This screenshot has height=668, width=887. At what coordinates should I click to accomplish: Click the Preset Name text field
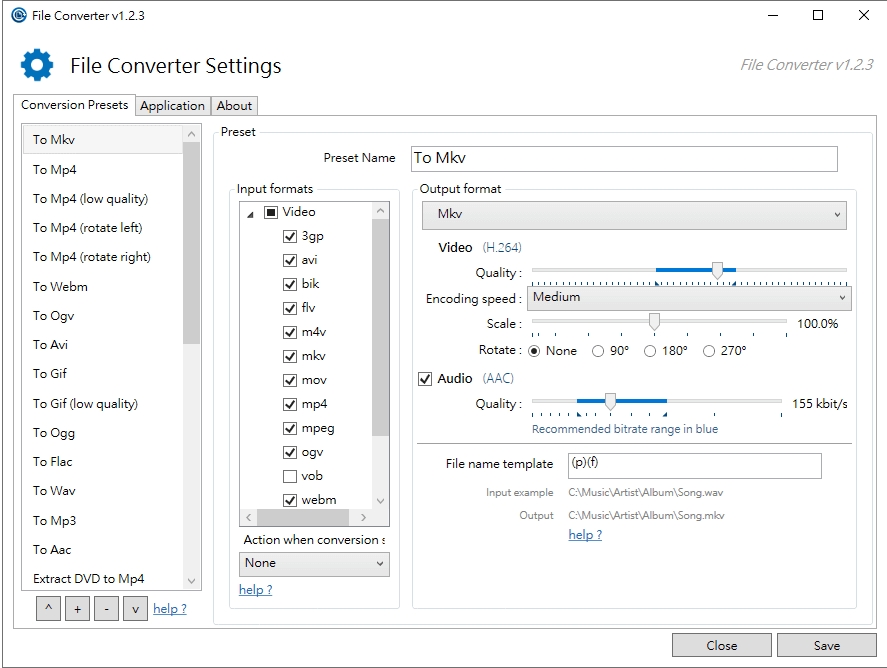[623, 158]
